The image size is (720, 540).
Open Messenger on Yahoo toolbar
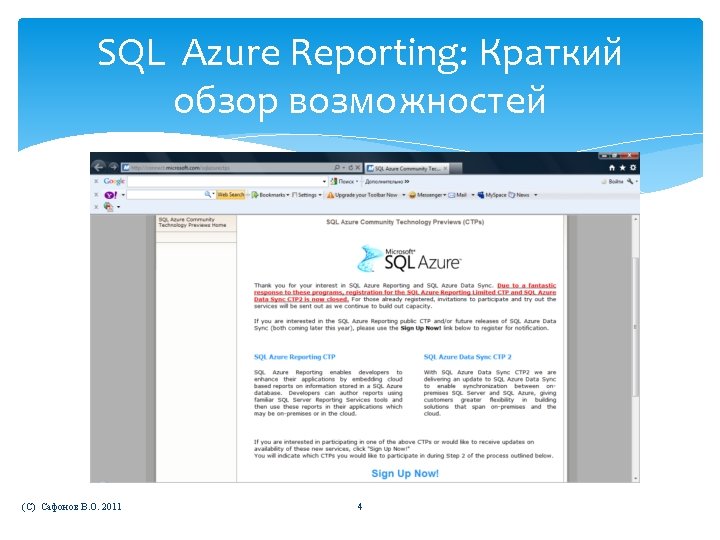428,195
